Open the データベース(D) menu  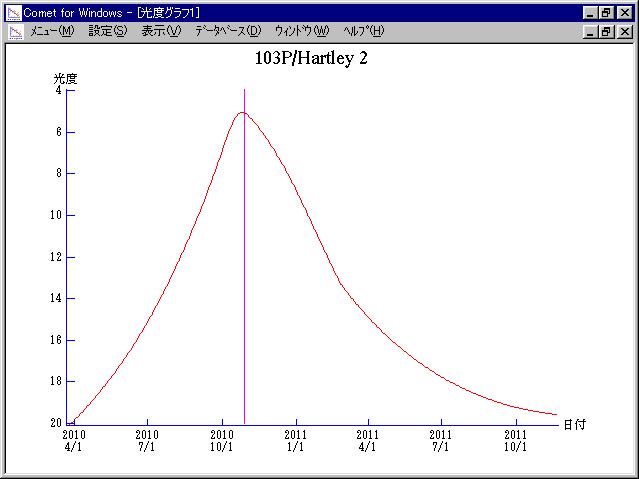228,31
